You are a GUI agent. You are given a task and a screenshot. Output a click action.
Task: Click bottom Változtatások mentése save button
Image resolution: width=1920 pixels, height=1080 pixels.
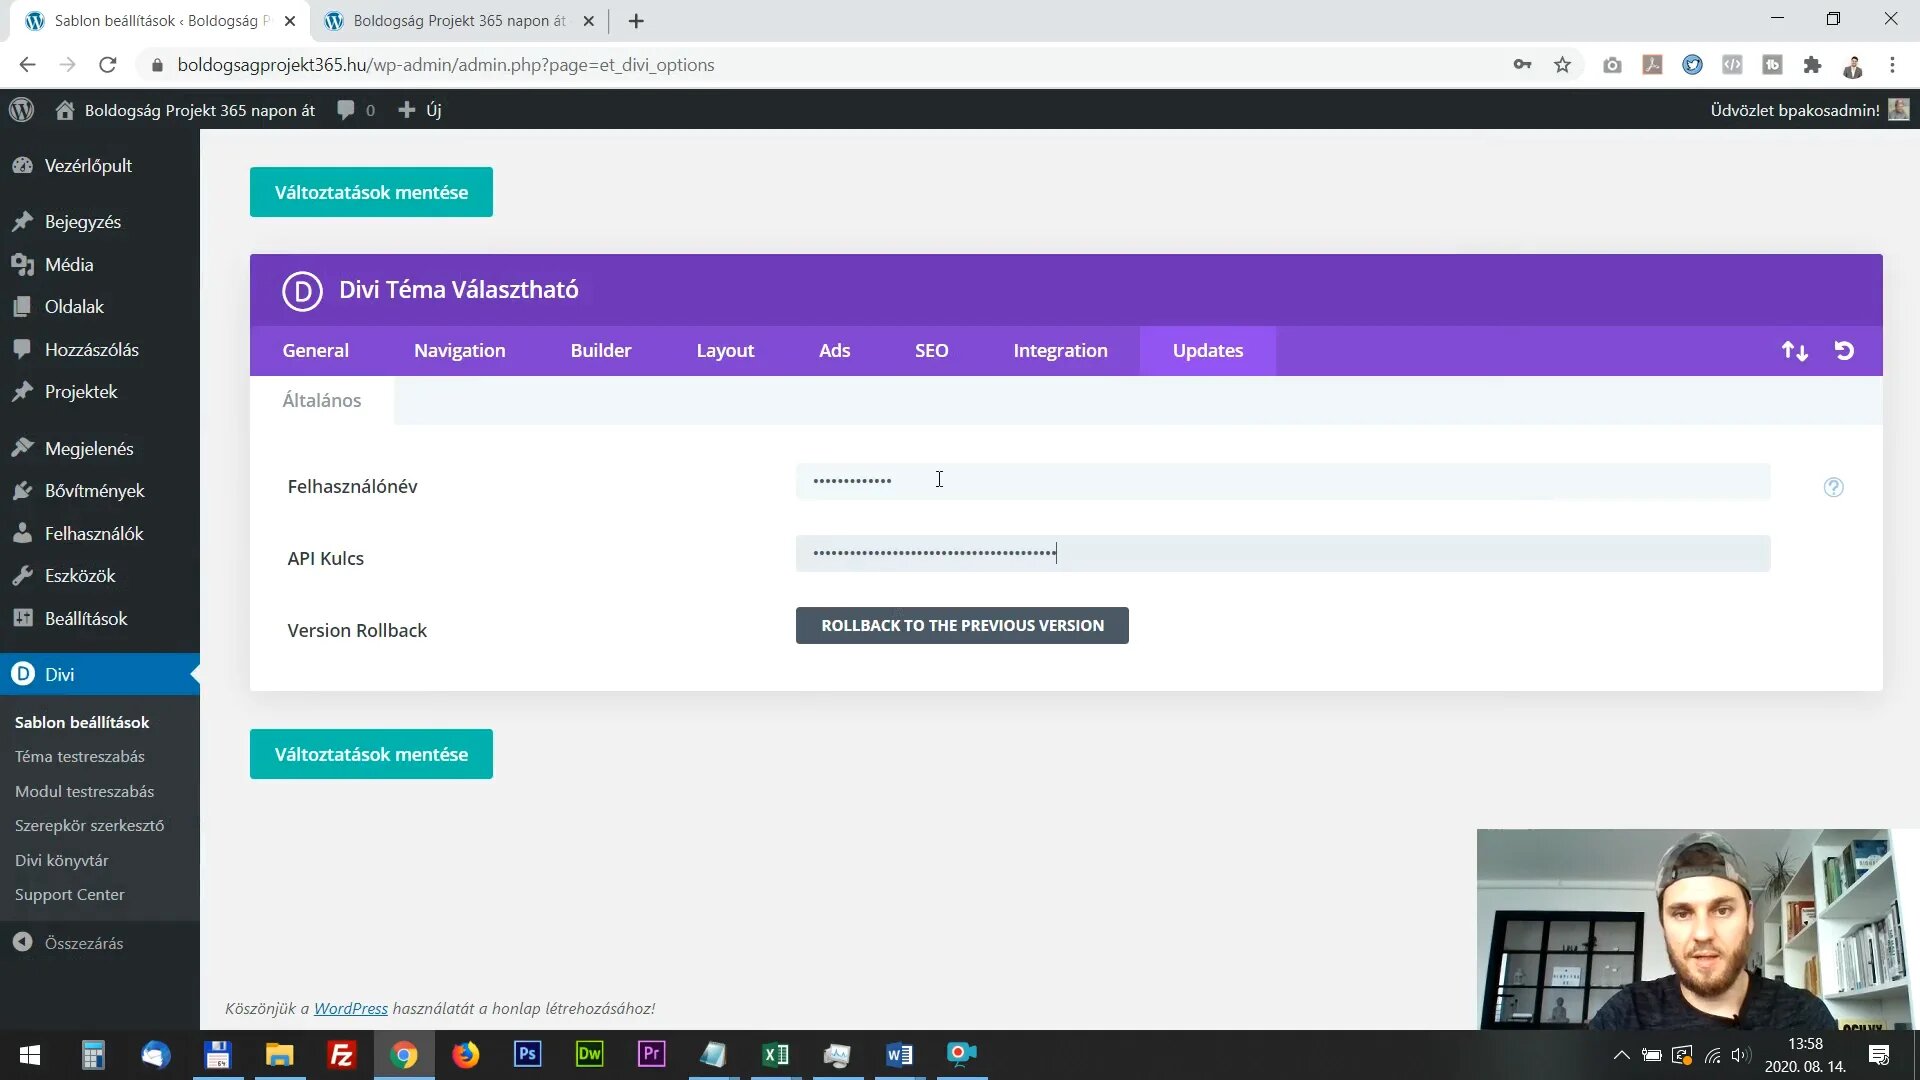pos(371,754)
